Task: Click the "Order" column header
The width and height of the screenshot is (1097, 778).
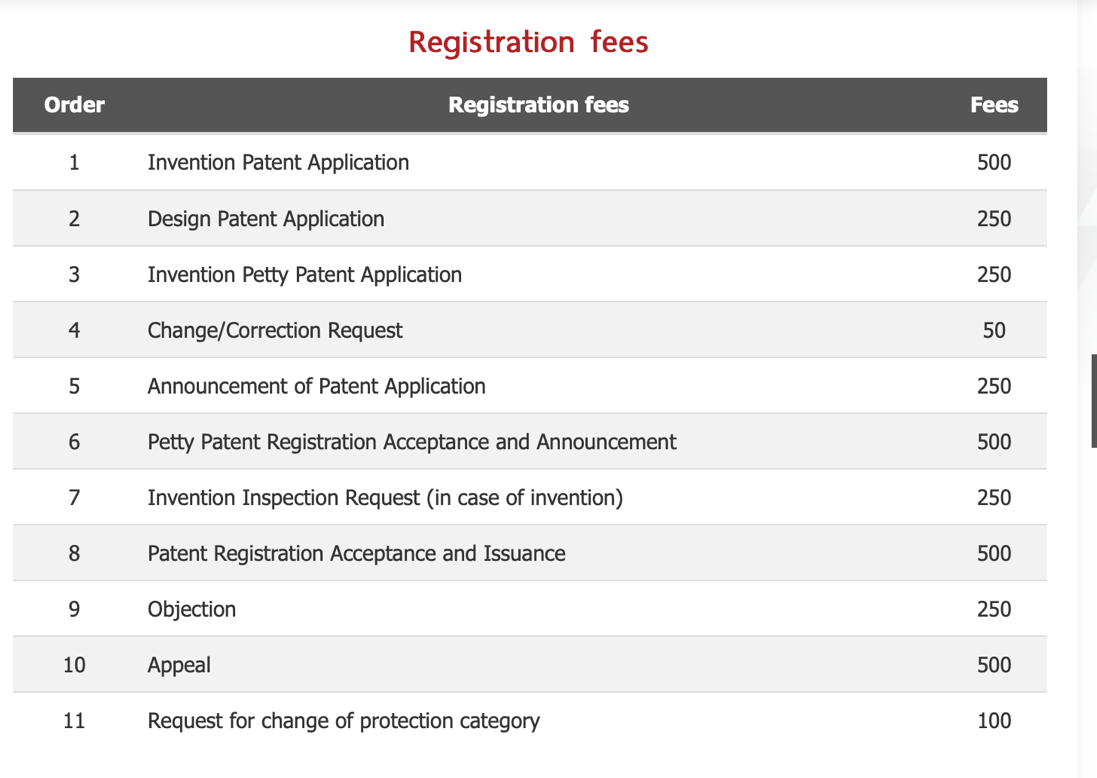Action: [74, 105]
